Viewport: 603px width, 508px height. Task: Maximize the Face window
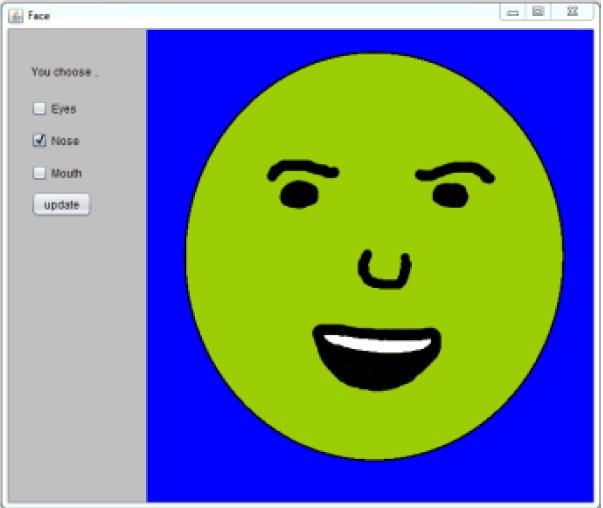pyautogui.click(x=538, y=11)
